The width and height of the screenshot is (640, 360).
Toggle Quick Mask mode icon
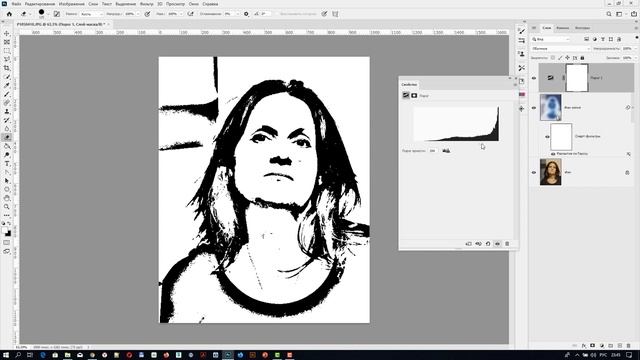click(7, 242)
